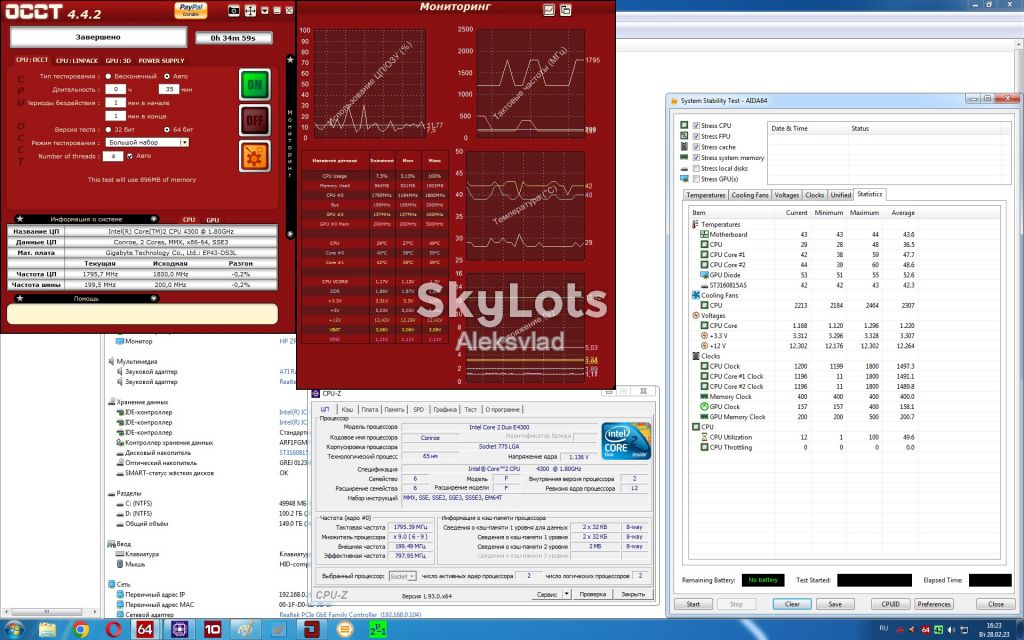Switch to AIDA64 red 64 taskbar icon
1024x640 pixels.
(x=145, y=630)
